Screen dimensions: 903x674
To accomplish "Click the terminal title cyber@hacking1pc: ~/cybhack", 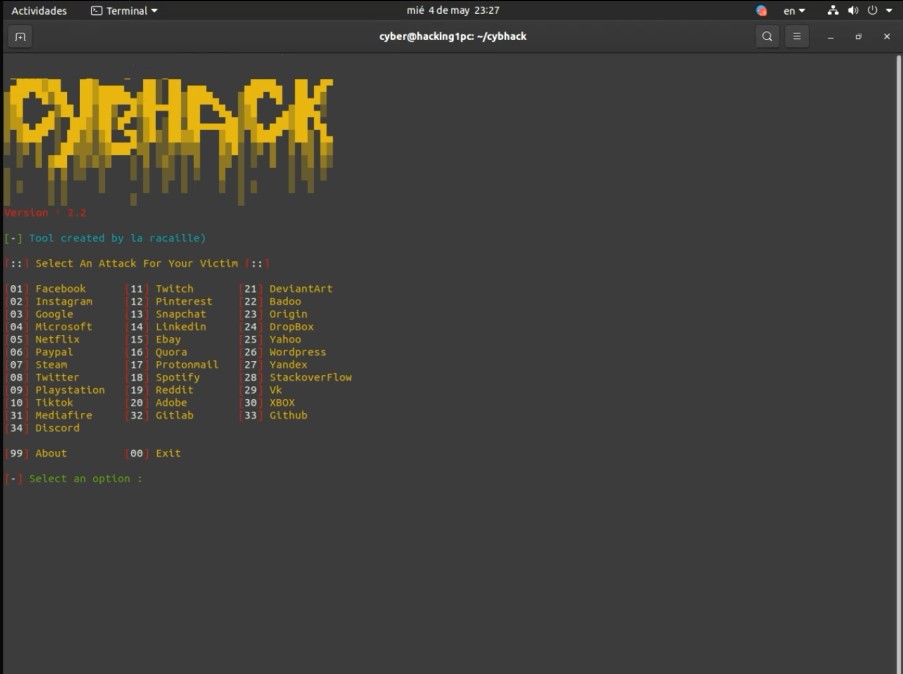I will [453, 36].
